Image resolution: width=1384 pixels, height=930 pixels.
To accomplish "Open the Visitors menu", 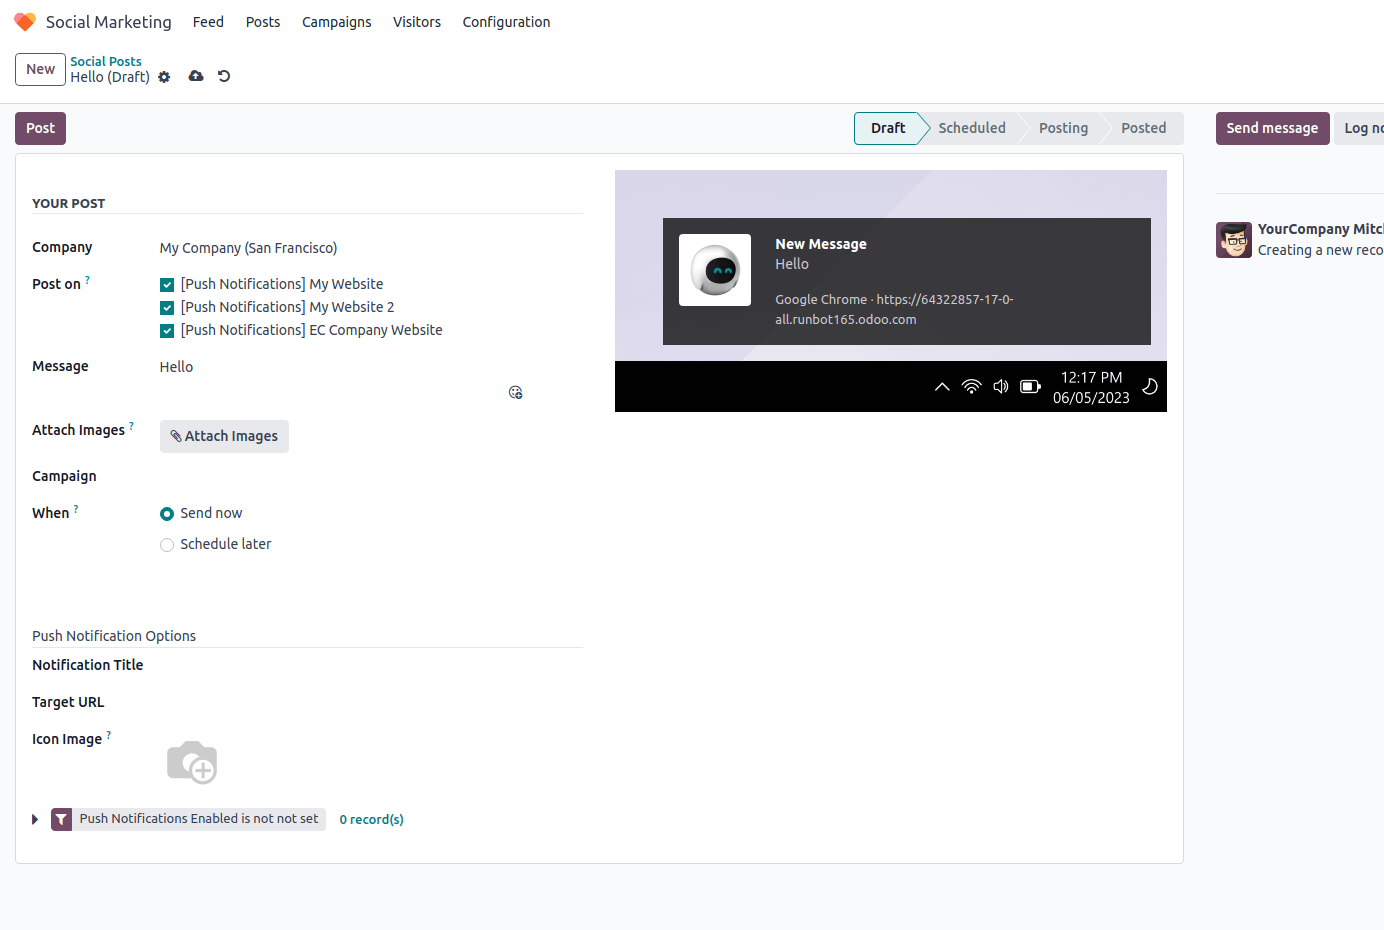I will (417, 22).
